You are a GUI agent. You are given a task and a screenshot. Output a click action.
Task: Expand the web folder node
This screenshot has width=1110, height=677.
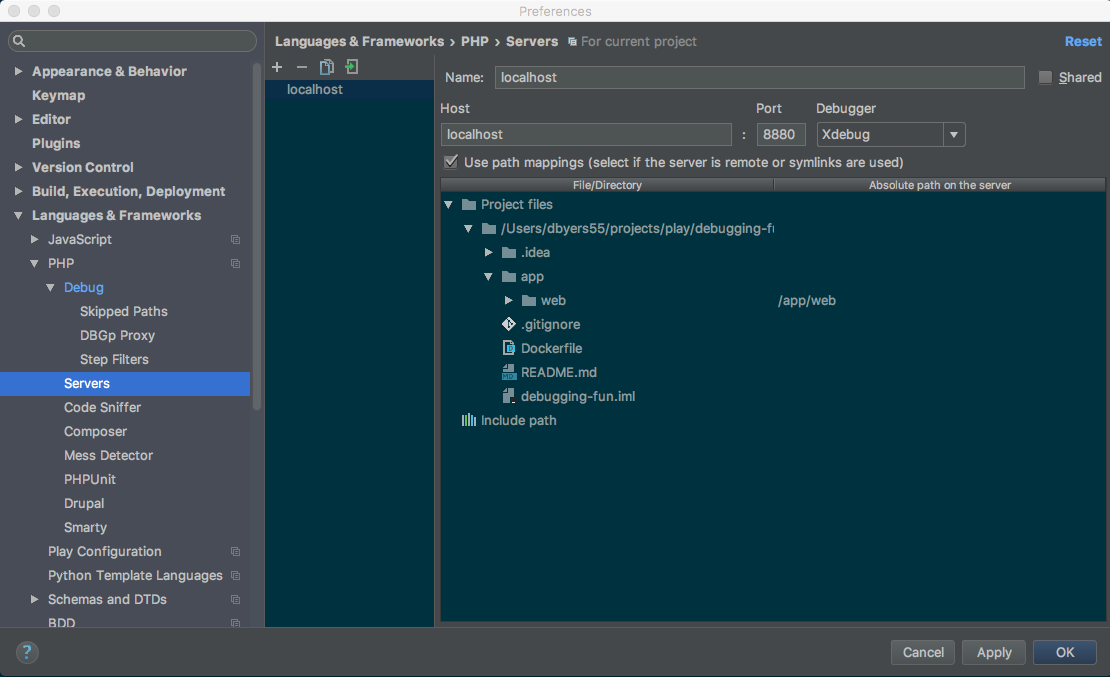pyautogui.click(x=508, y=300)
